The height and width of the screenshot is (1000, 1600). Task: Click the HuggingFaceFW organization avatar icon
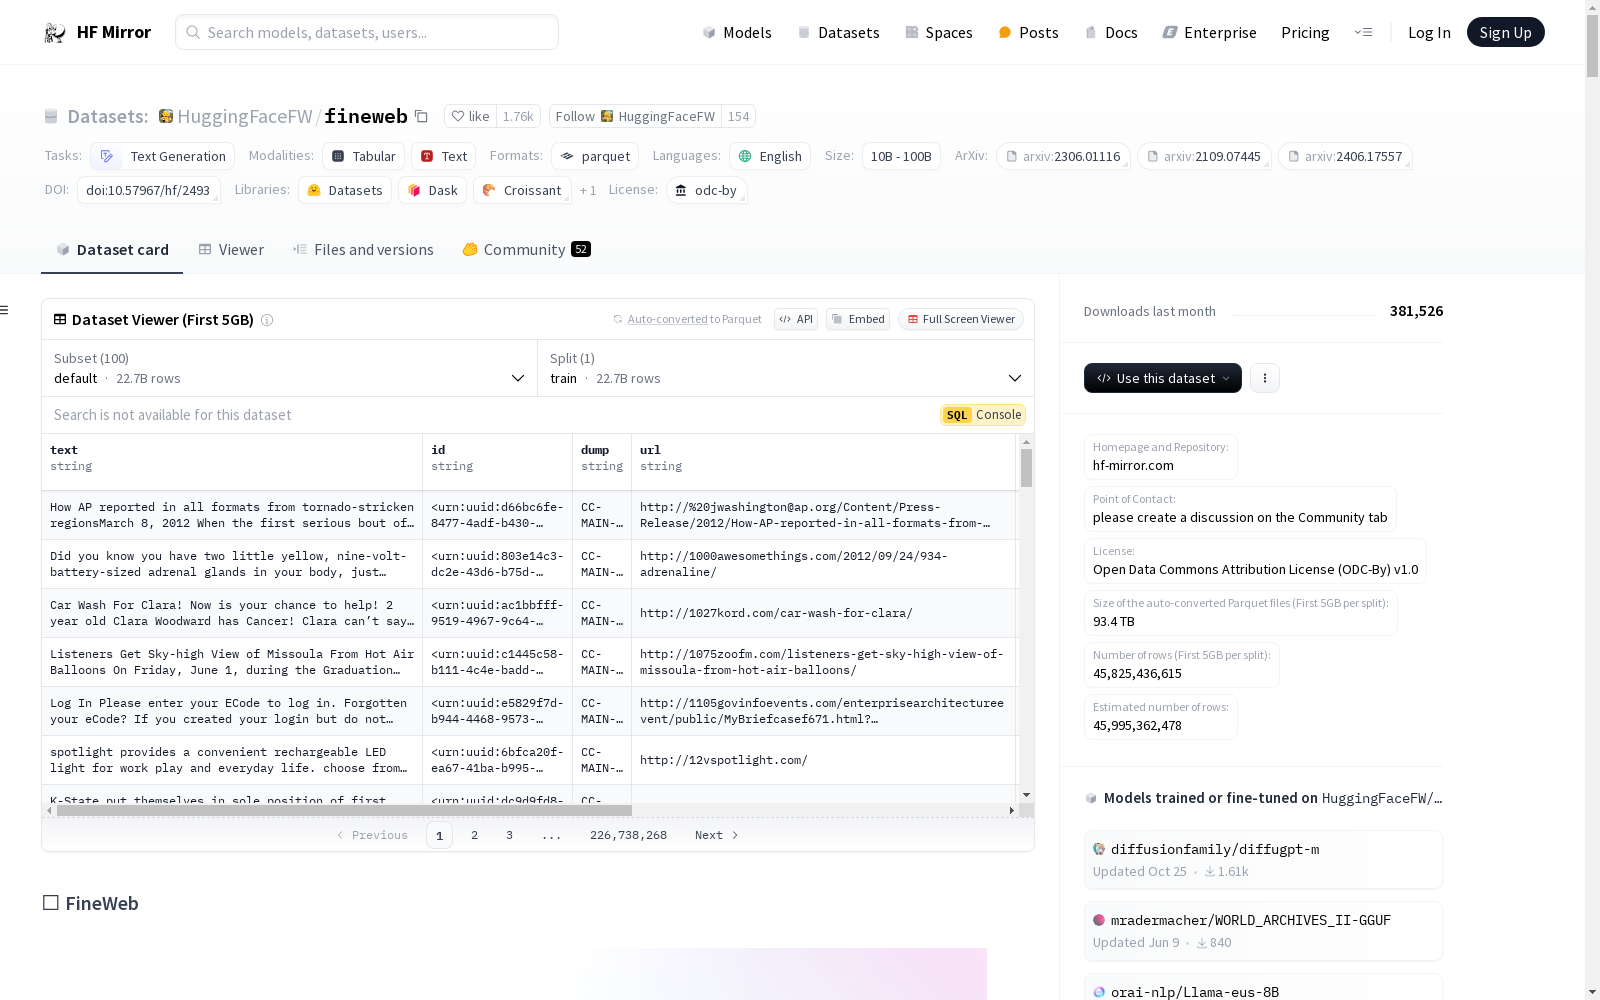pyautogui.click(x=166, y=117)
